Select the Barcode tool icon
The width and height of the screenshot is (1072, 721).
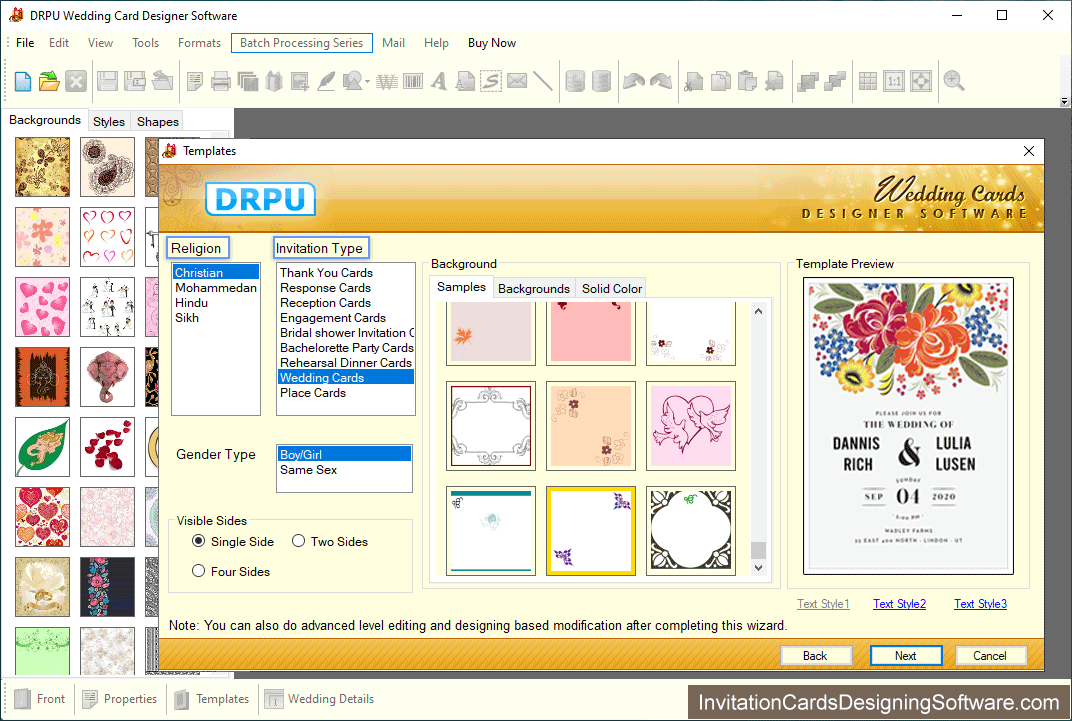(413, 81)
